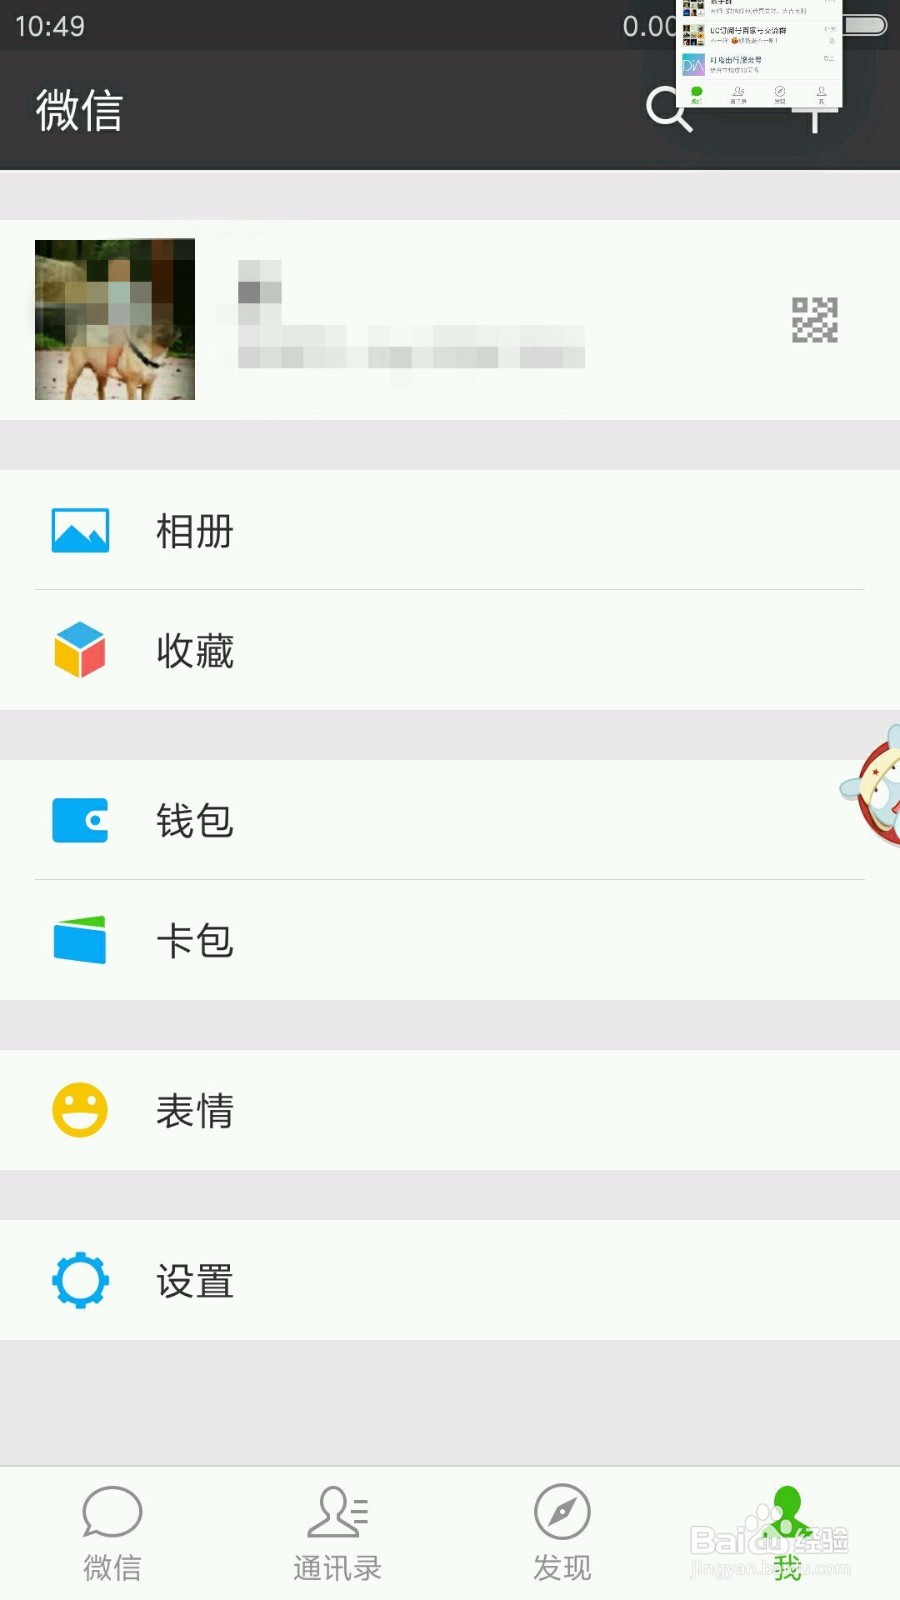
Task: Tap the QR code icon
Action: tap(815, 320)
